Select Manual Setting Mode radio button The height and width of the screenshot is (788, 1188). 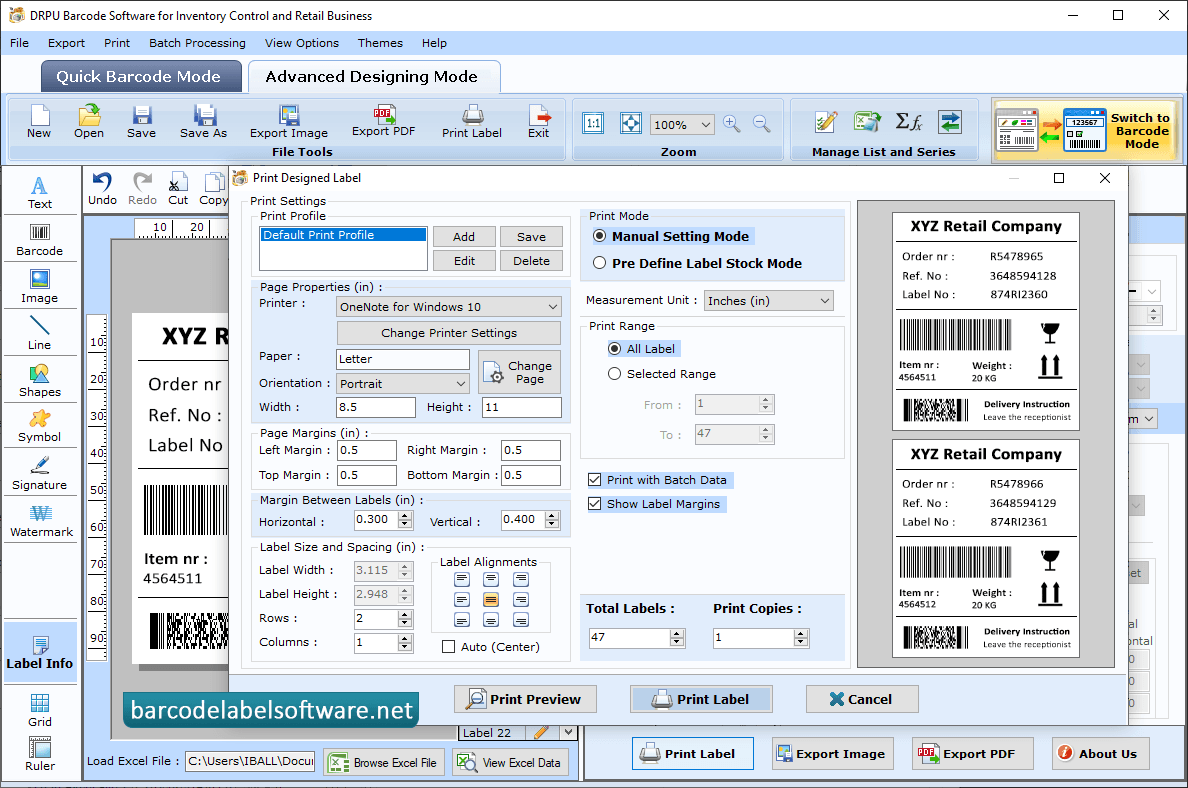599,236
